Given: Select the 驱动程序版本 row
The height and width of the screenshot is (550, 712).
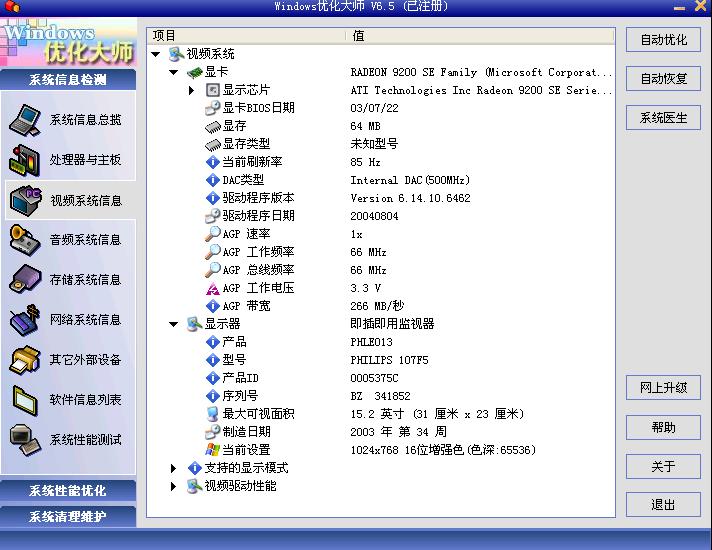Looking at the screenshot, I should pos(258,198).
